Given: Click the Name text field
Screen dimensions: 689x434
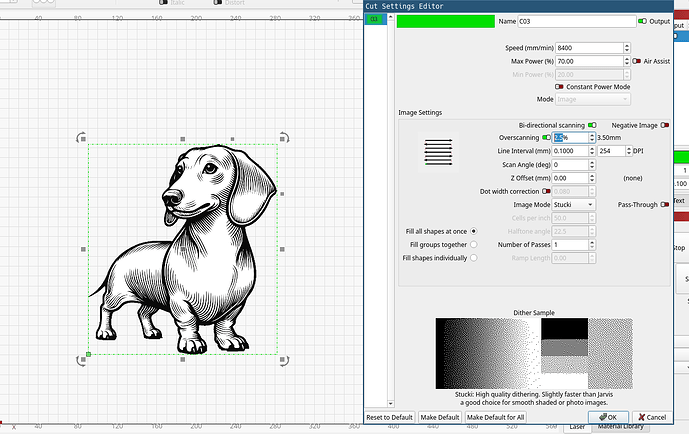Looking at the screenshot, I should (577, 21).
